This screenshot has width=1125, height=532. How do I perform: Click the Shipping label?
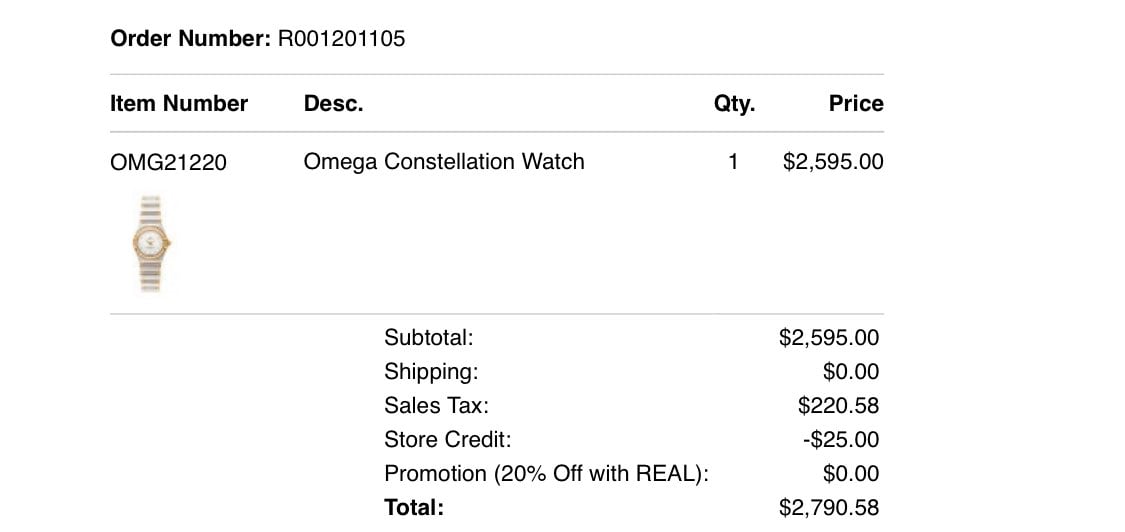pos(431,372)
